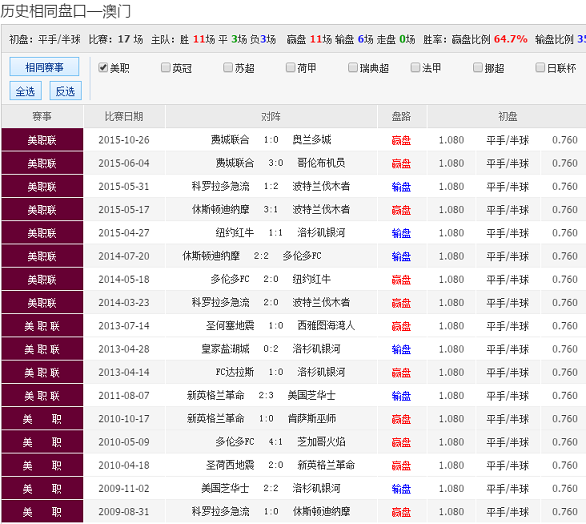This screenshot has height=524, width=586.
Task: Click the 相同赛事 button
Action: point(44,67)
